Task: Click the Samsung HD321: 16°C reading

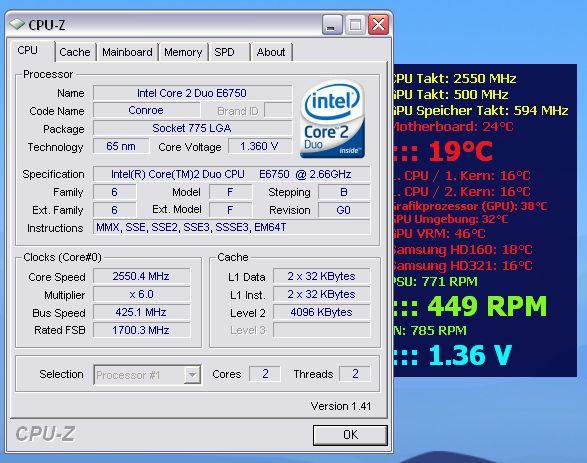Action: (x=462, y=266)
